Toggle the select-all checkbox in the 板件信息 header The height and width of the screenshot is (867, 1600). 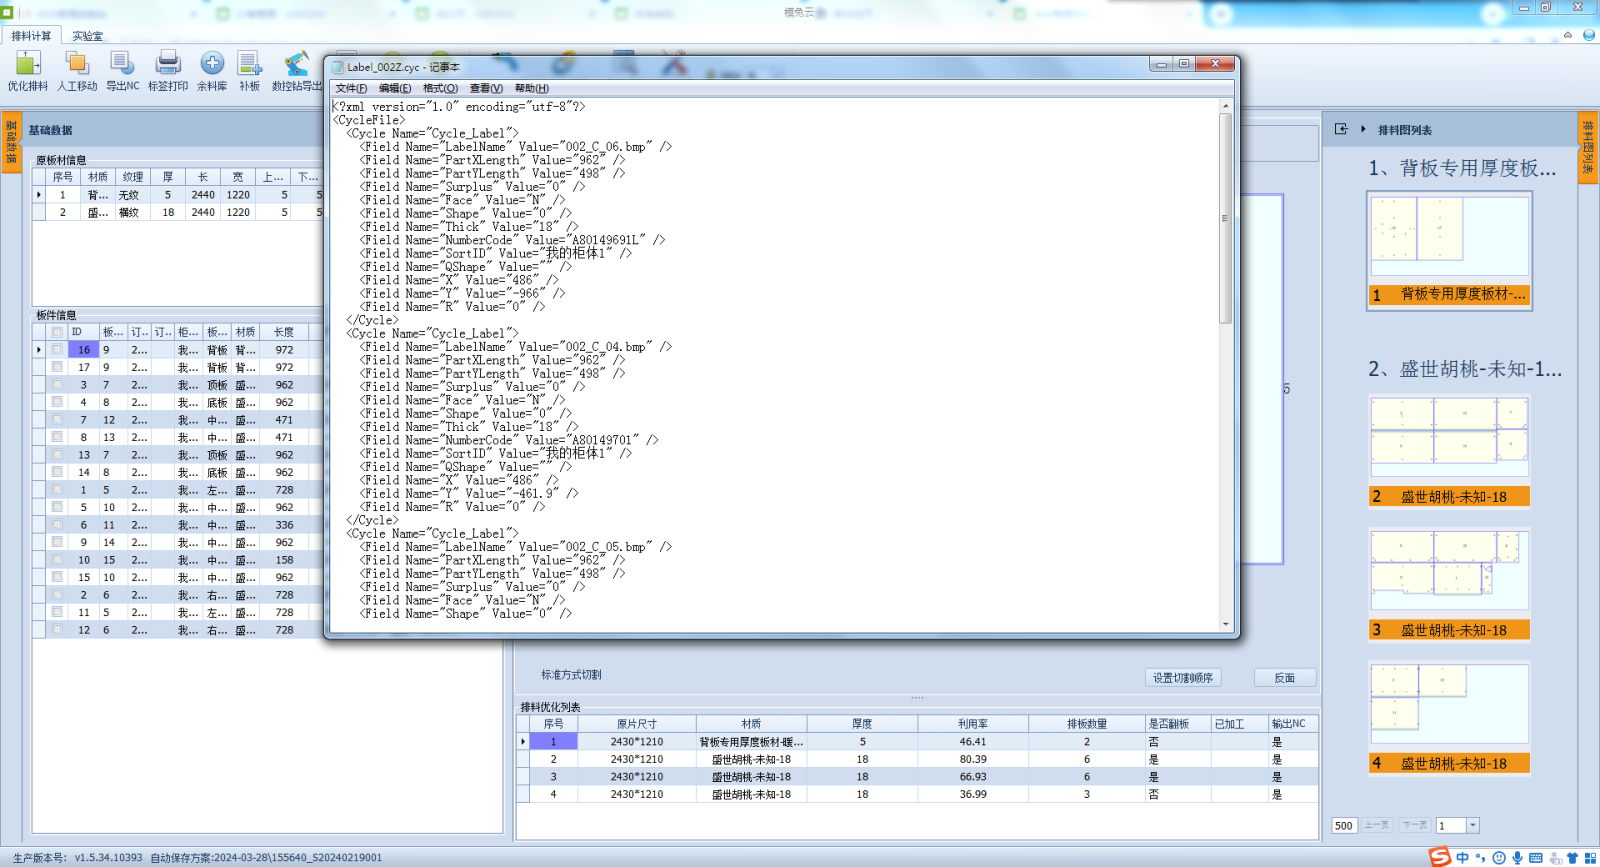[57, 332]
